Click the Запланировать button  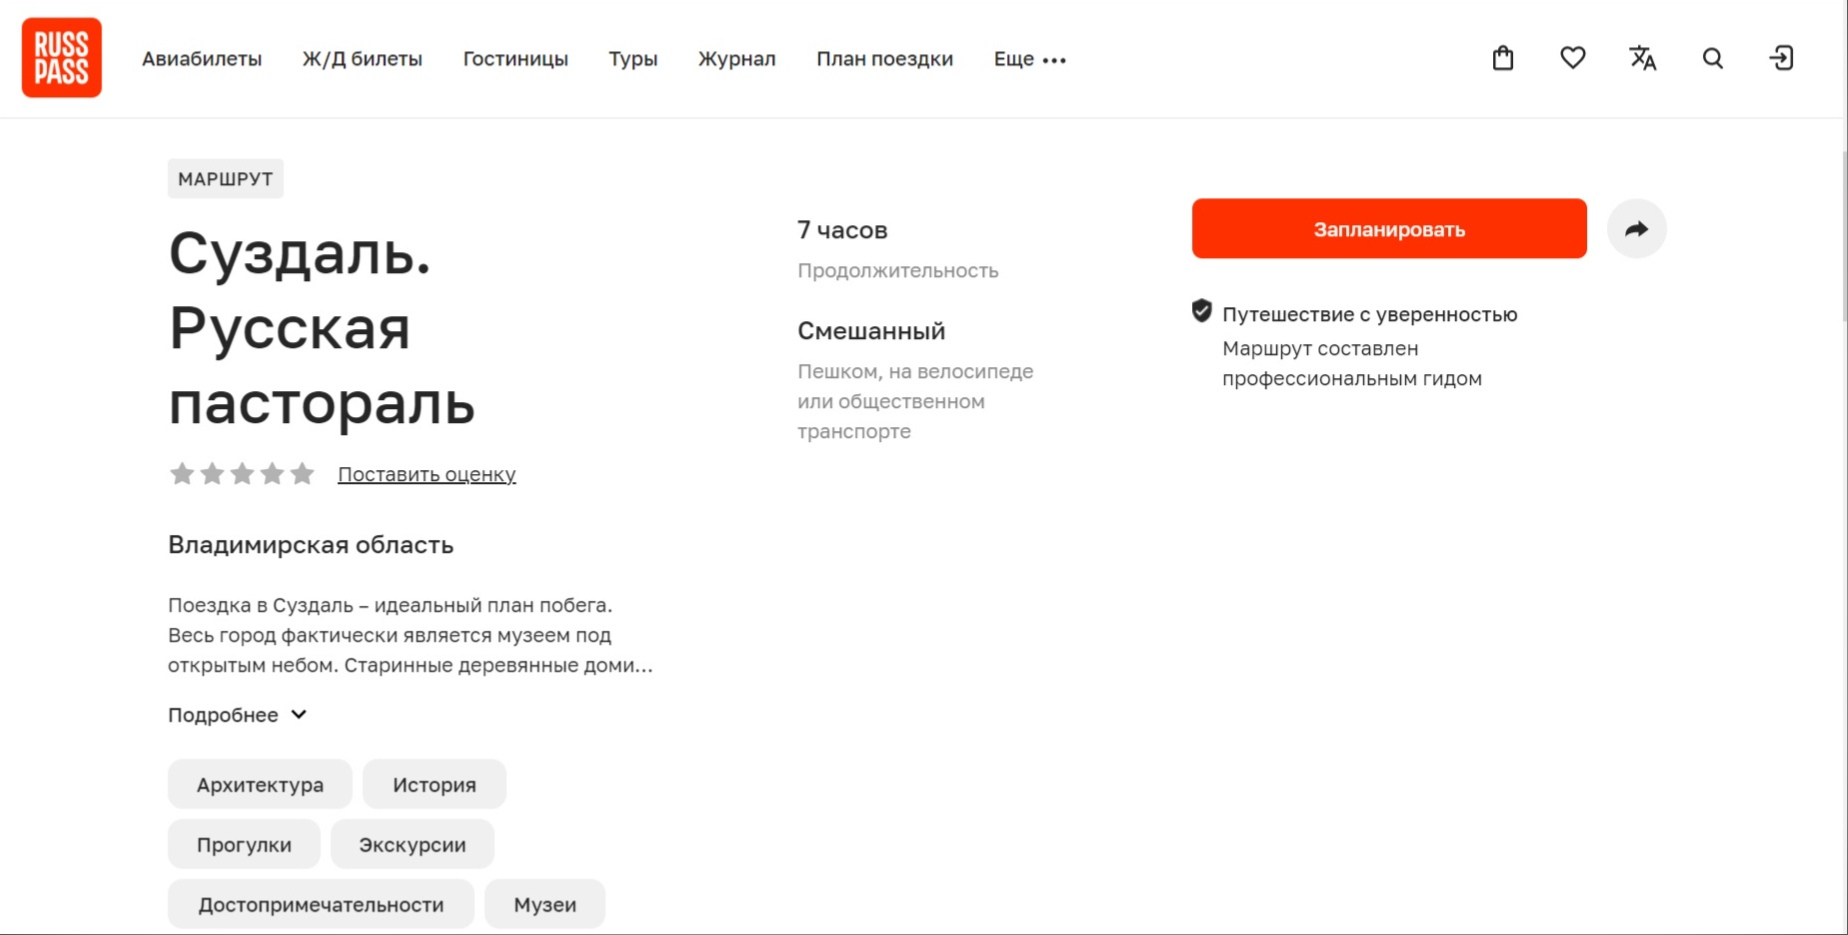tap(1388, 229)
